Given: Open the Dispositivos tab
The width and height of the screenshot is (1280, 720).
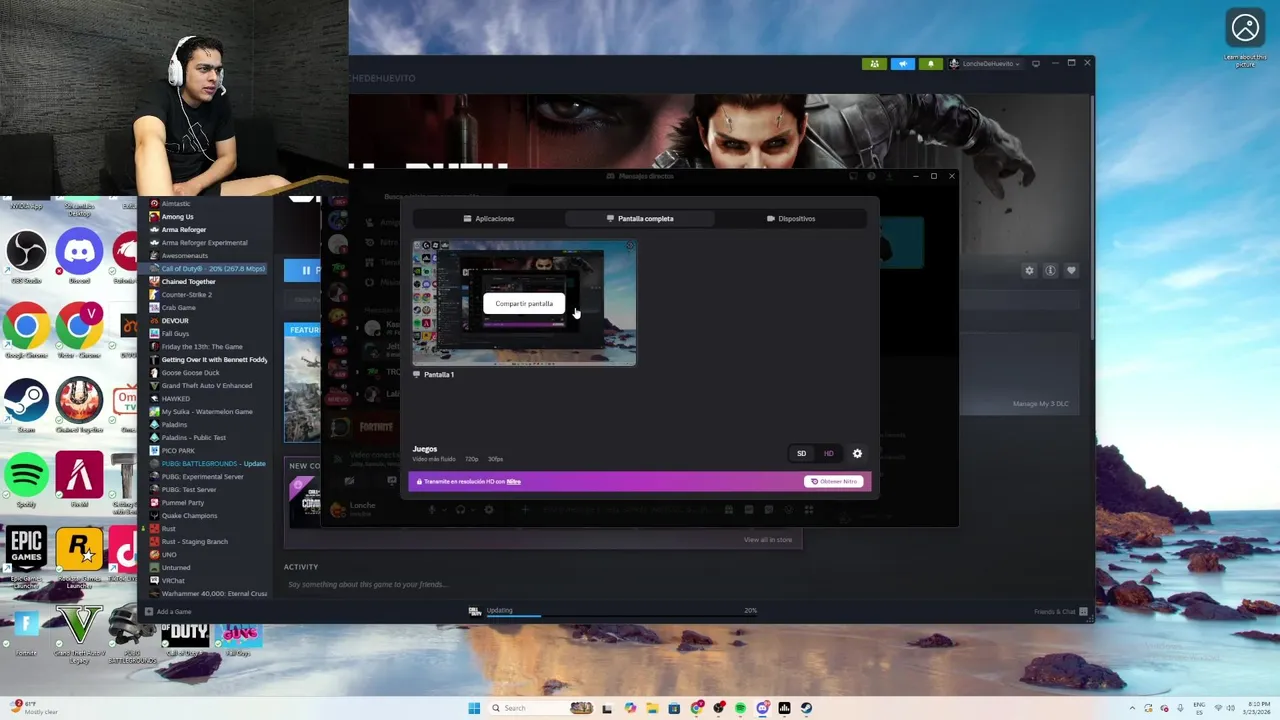Looking at the screenshot, I should point(791,218).
